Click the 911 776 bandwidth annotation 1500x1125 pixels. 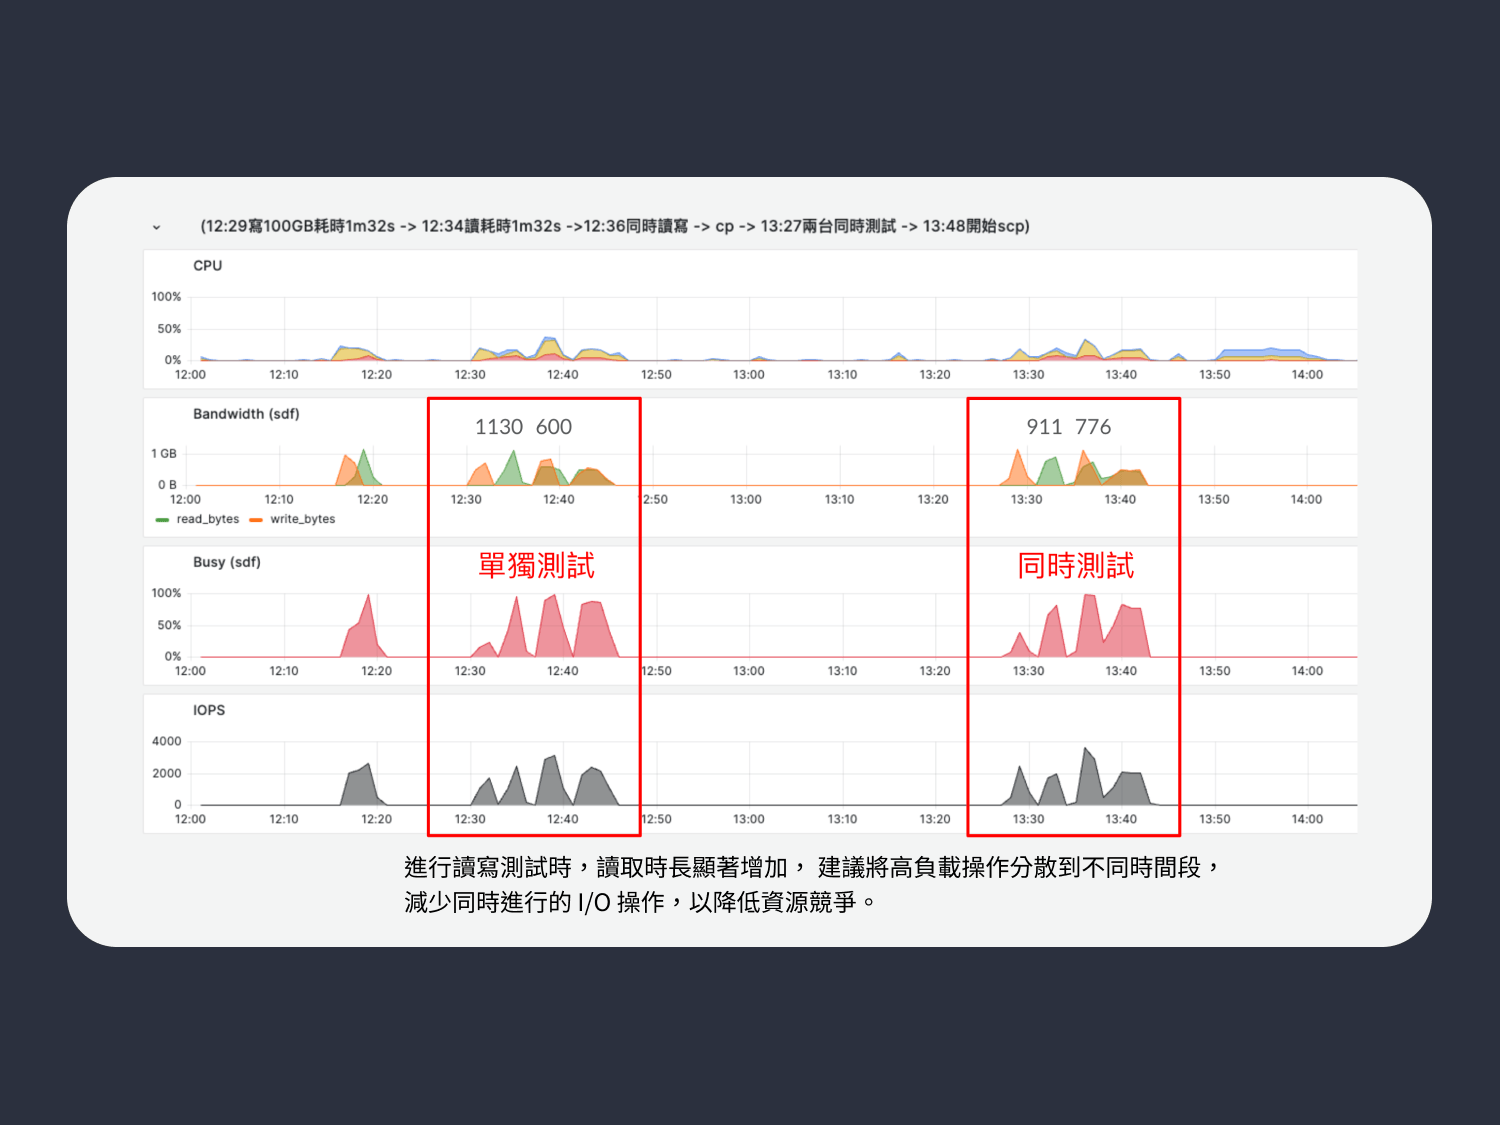coord(1068,427)
